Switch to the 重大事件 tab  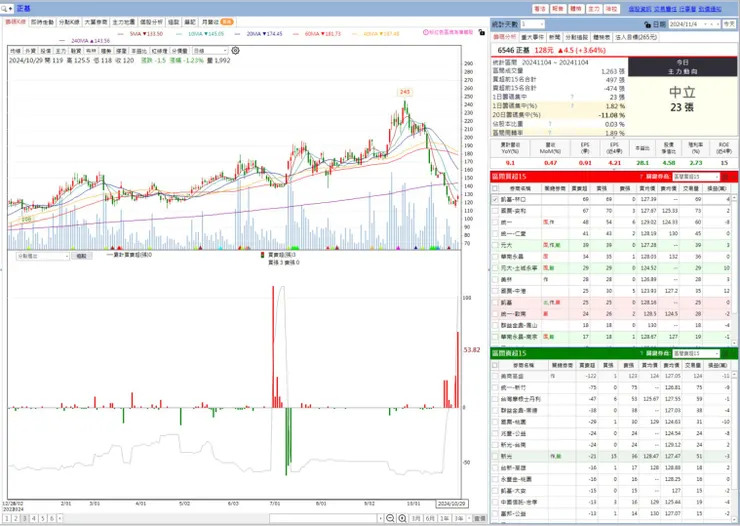point(532,37)
